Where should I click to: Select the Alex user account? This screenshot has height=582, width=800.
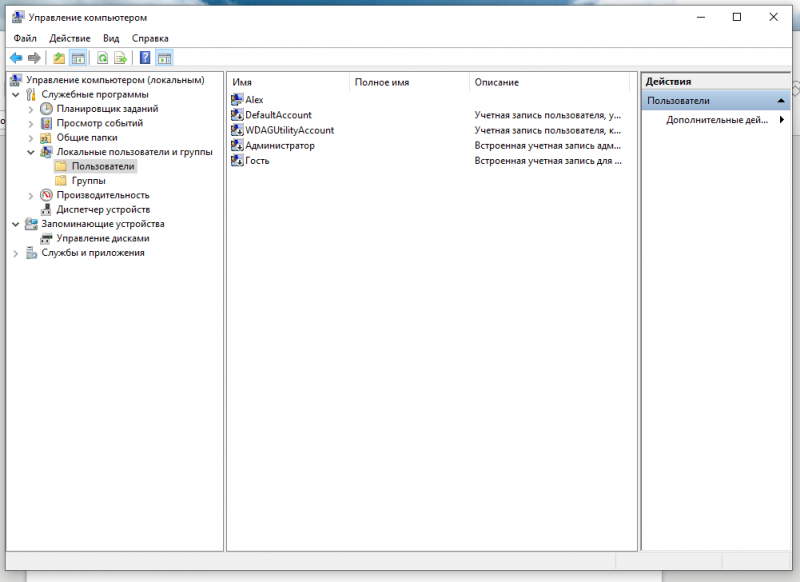254,100
